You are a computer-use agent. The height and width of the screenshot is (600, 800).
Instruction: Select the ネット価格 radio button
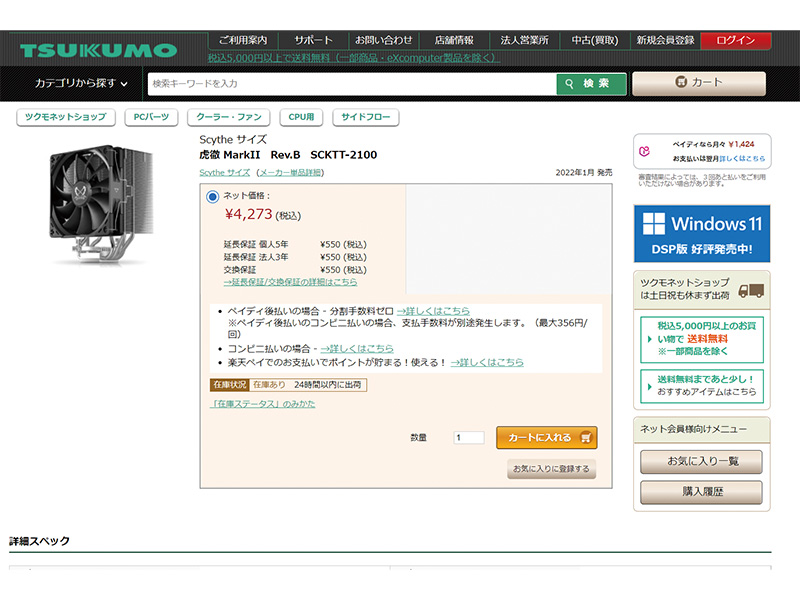(x=212, y=196)
